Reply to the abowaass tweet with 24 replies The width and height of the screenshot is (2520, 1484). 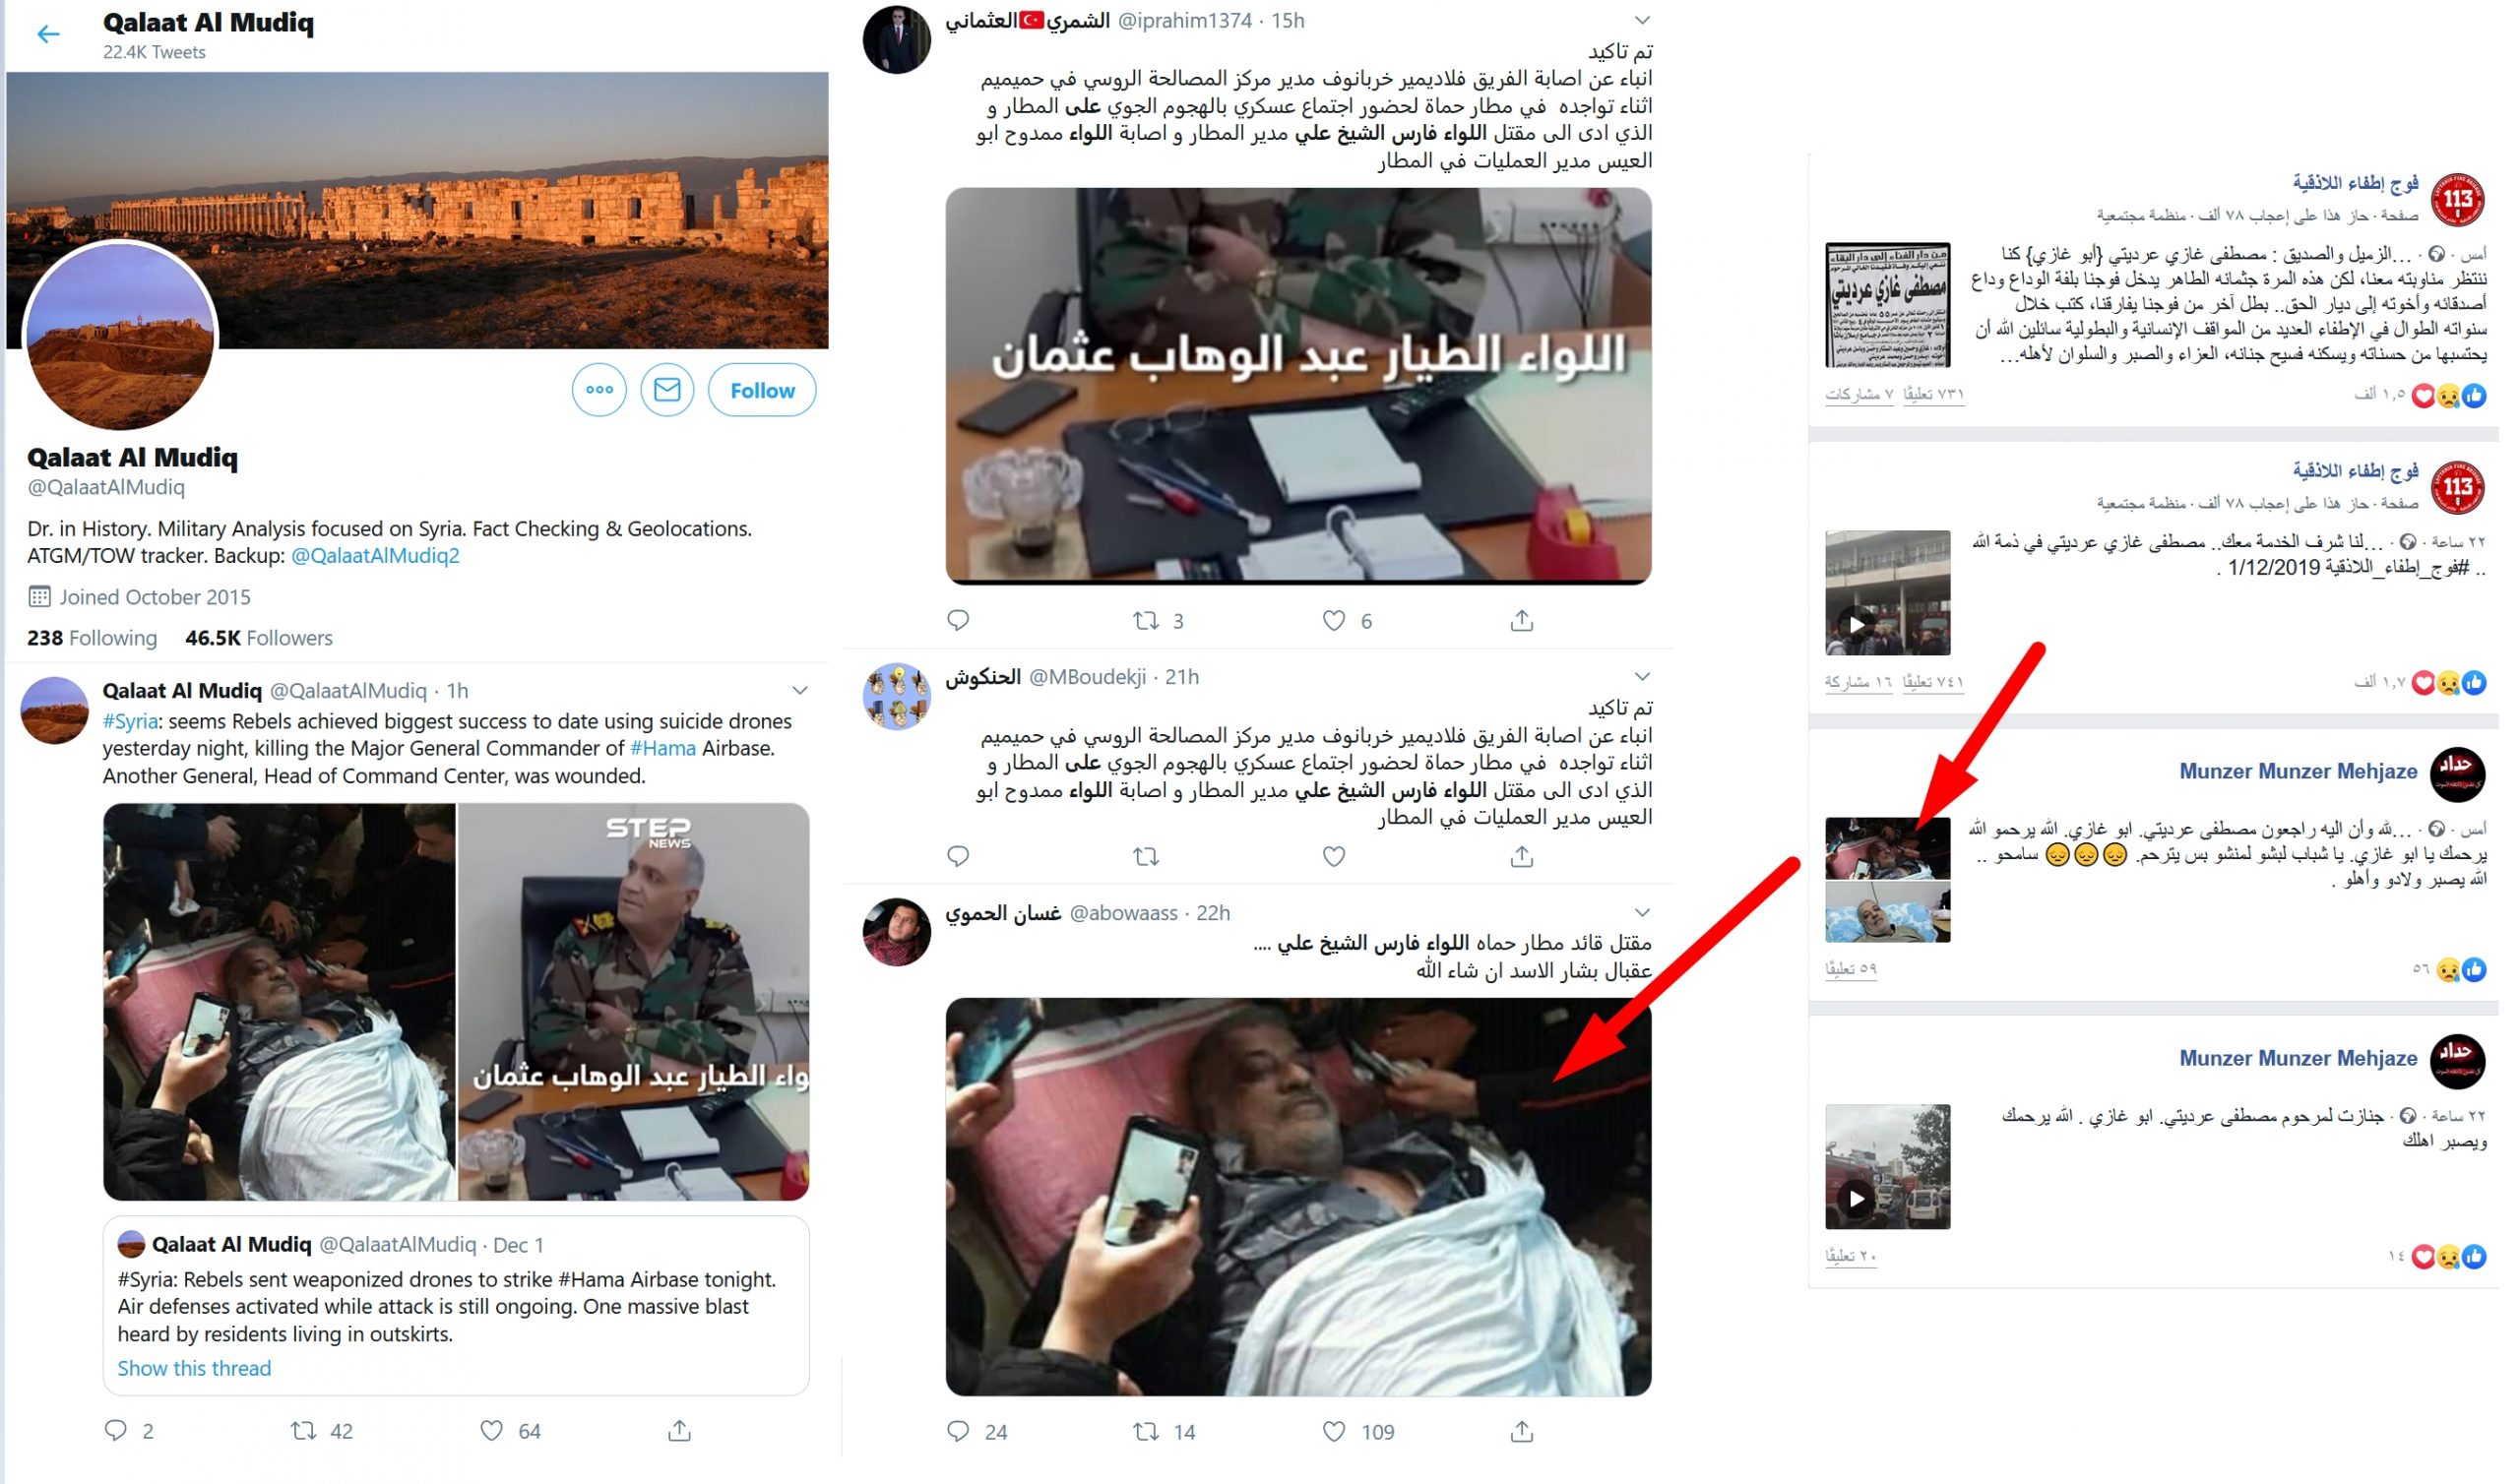coord(958,1432)
